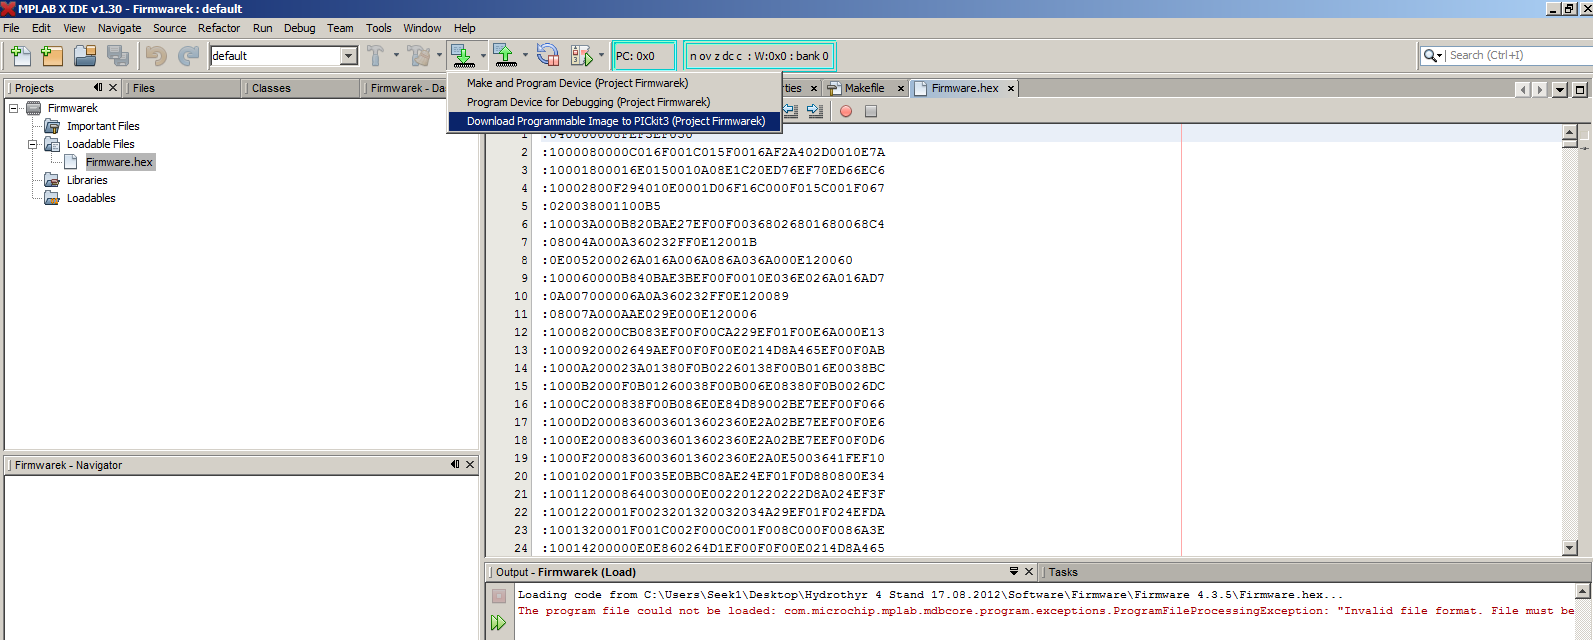This screenshot has width=1593, height=640.
Task: Close the Navigator panel
Action: click(470, 465)
